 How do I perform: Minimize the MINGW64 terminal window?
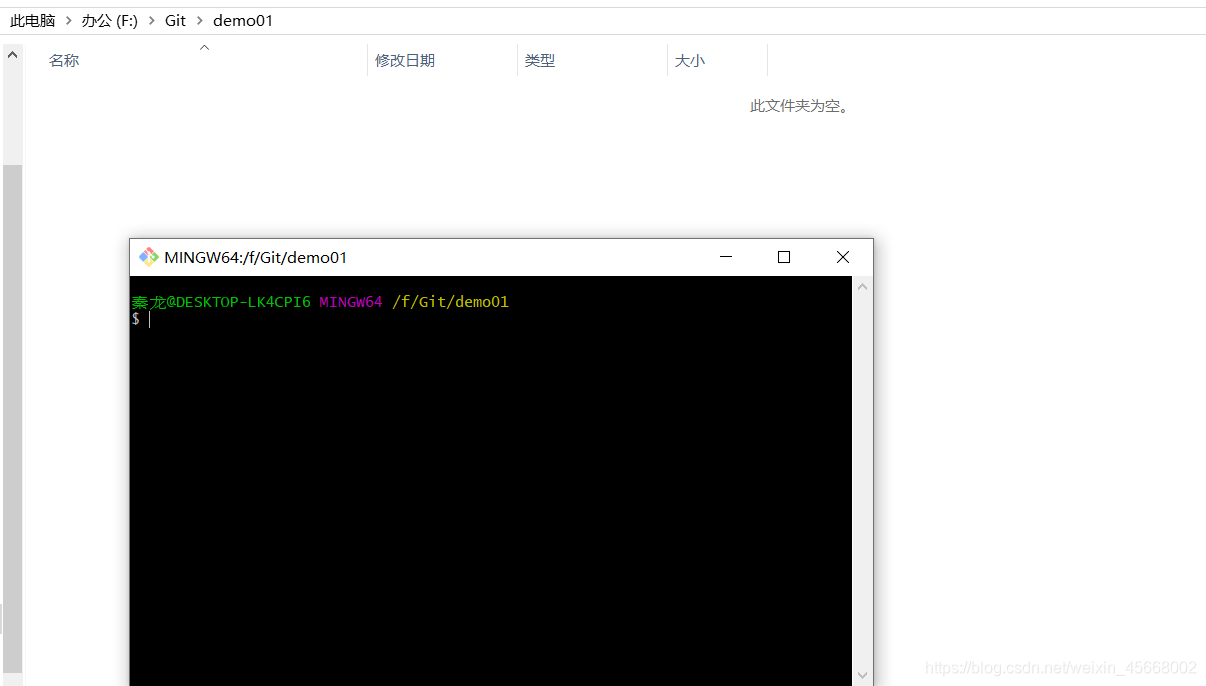[x=726, y=257]
